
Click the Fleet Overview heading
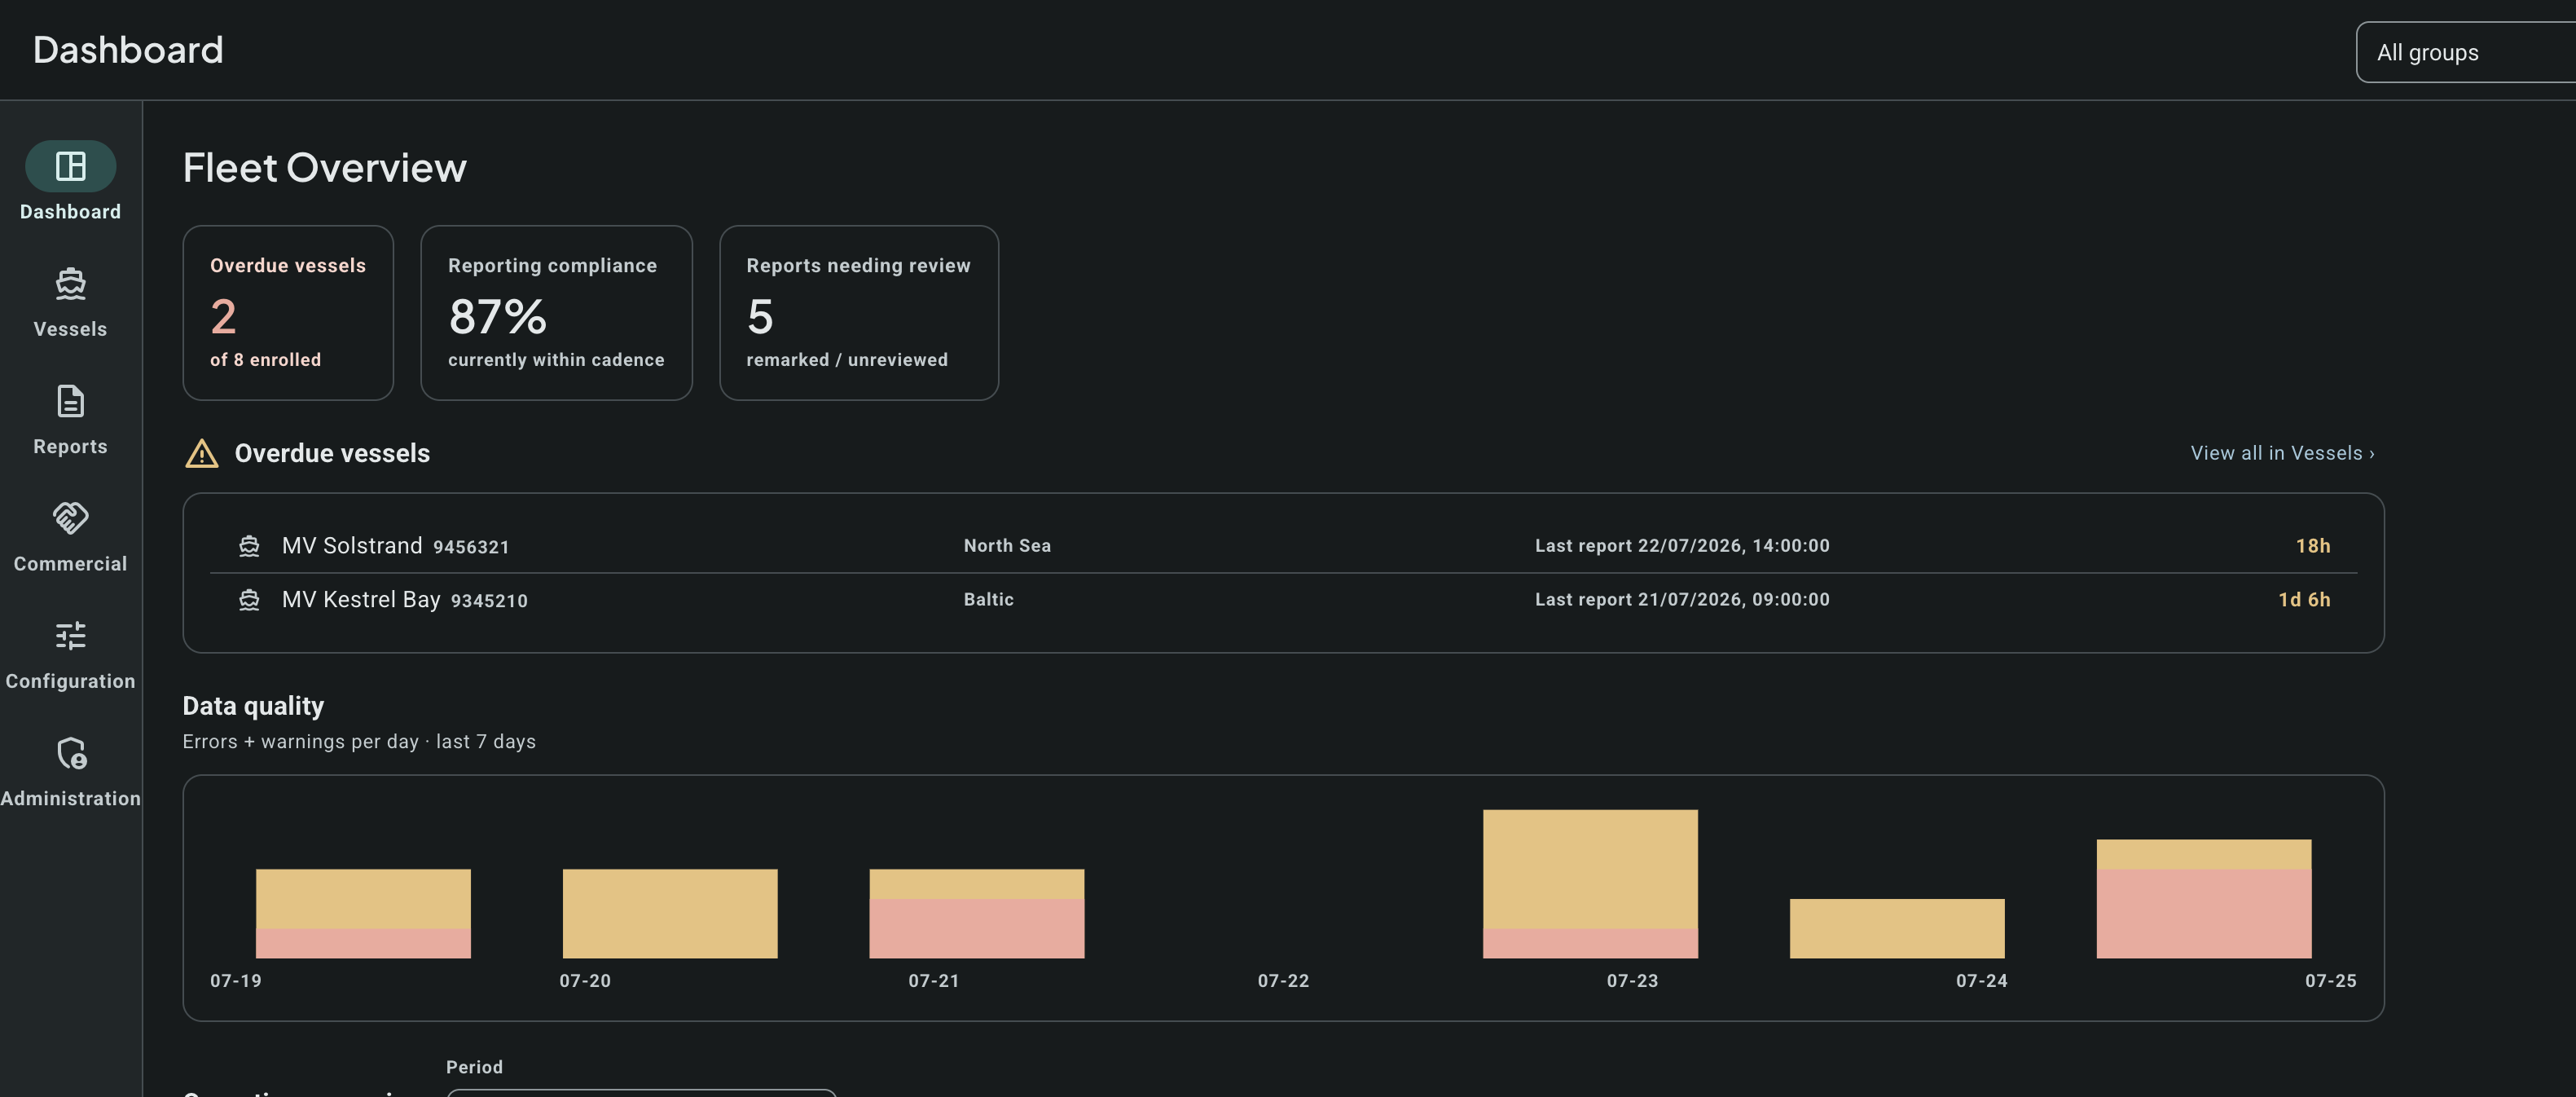[325, 167]
